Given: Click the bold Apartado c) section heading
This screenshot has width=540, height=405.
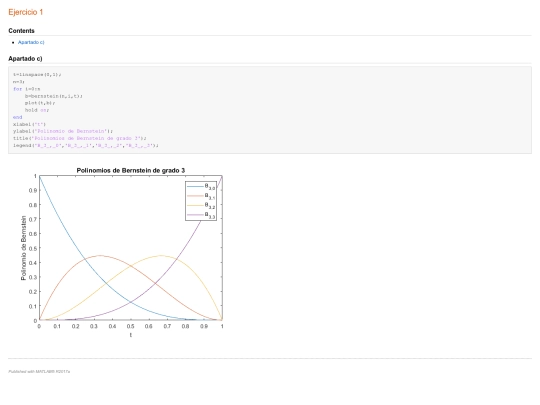Looking at the screenshot, I should tap(25, 59).
